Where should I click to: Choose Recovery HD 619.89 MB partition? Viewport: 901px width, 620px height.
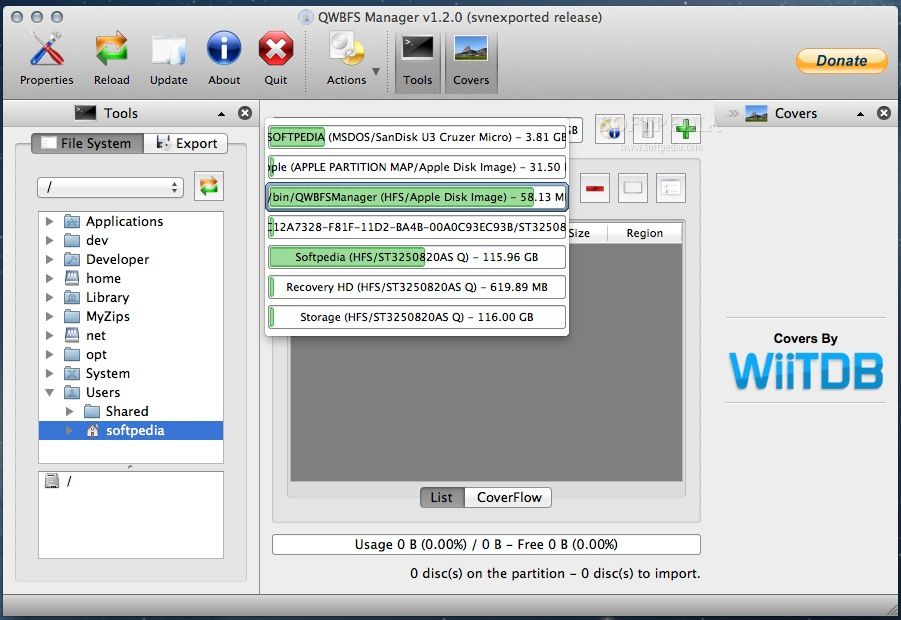[x=417, y=287]
